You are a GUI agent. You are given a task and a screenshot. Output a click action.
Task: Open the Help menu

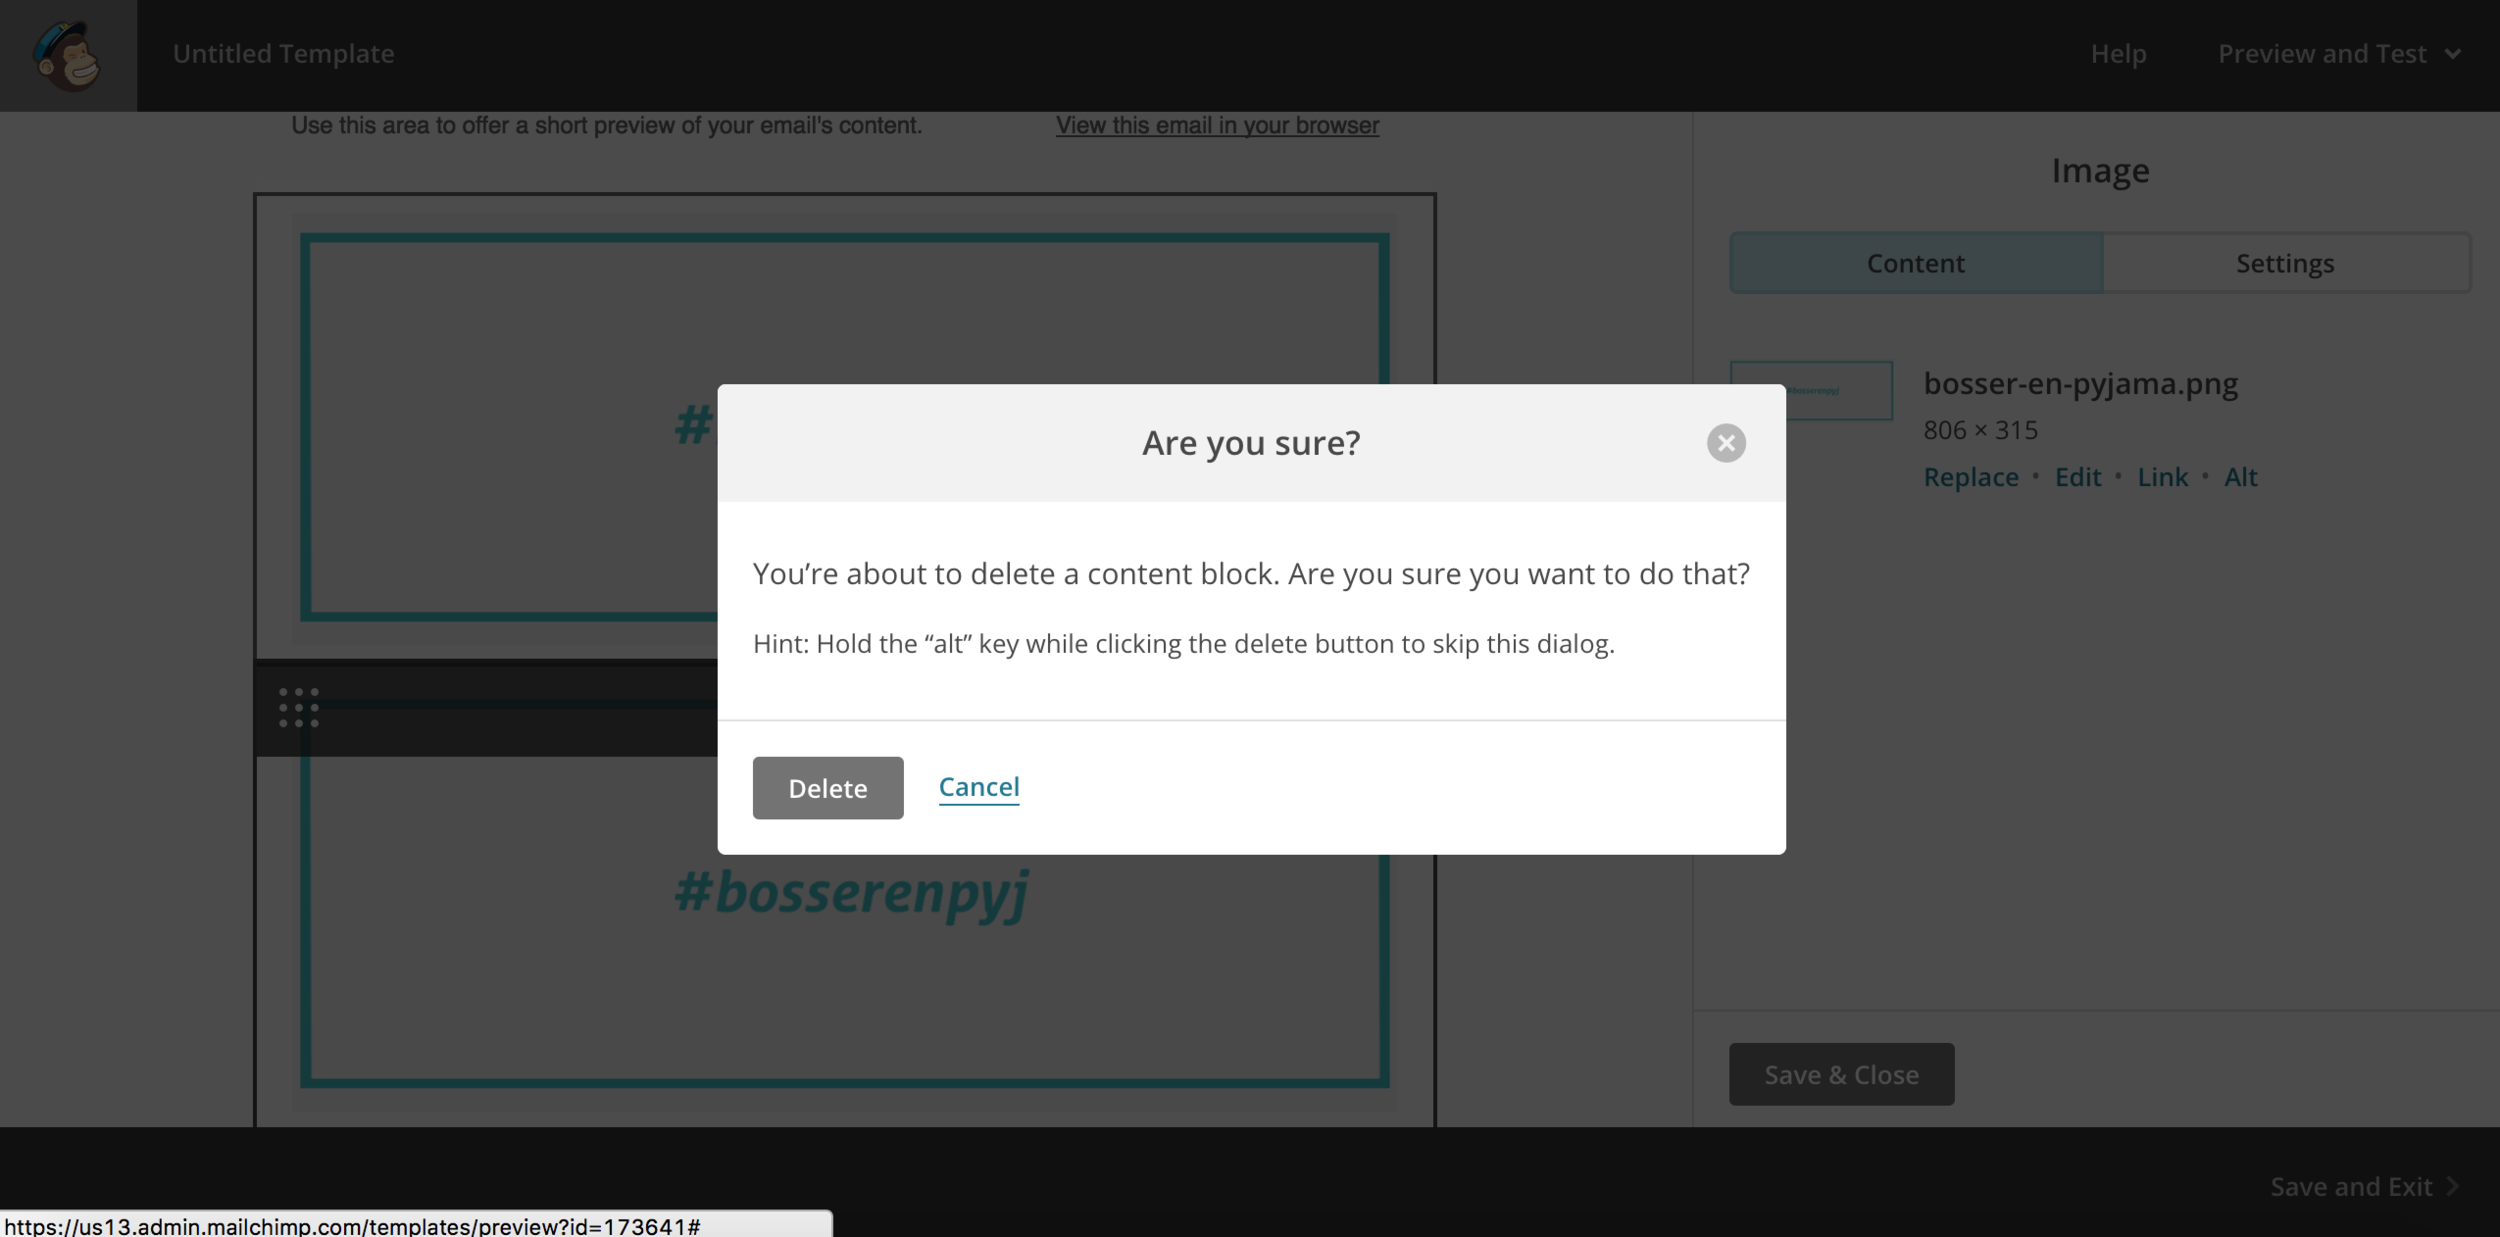pyautogui.click(x=2117, y=54)
